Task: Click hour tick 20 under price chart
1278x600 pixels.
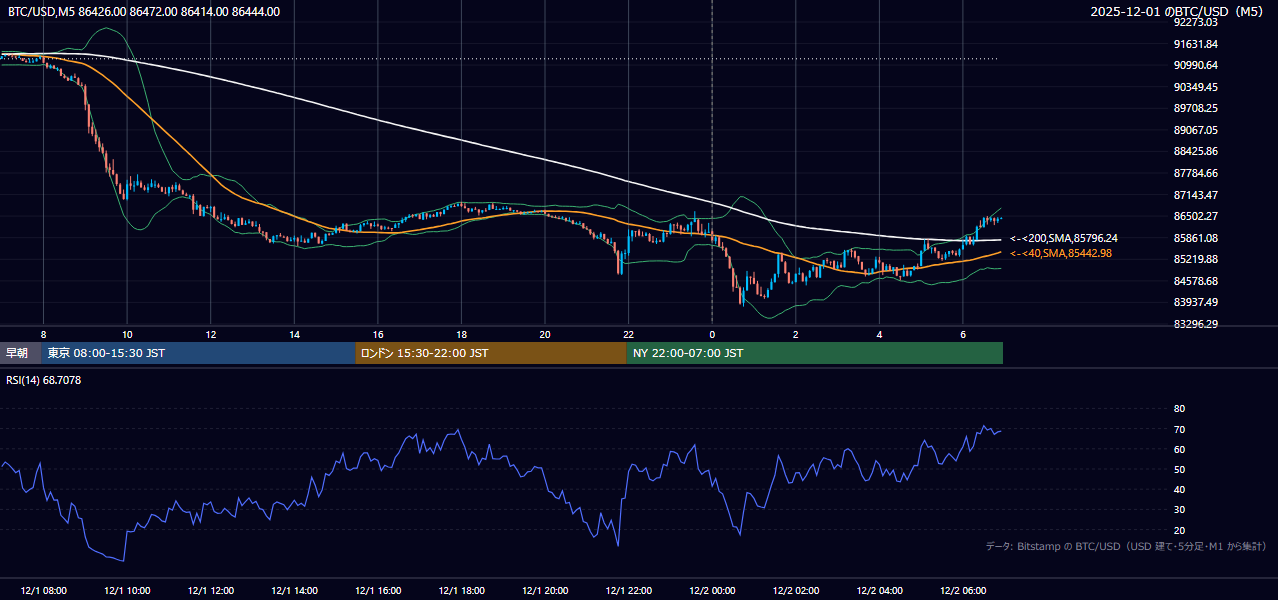Action: pos(545,334)
